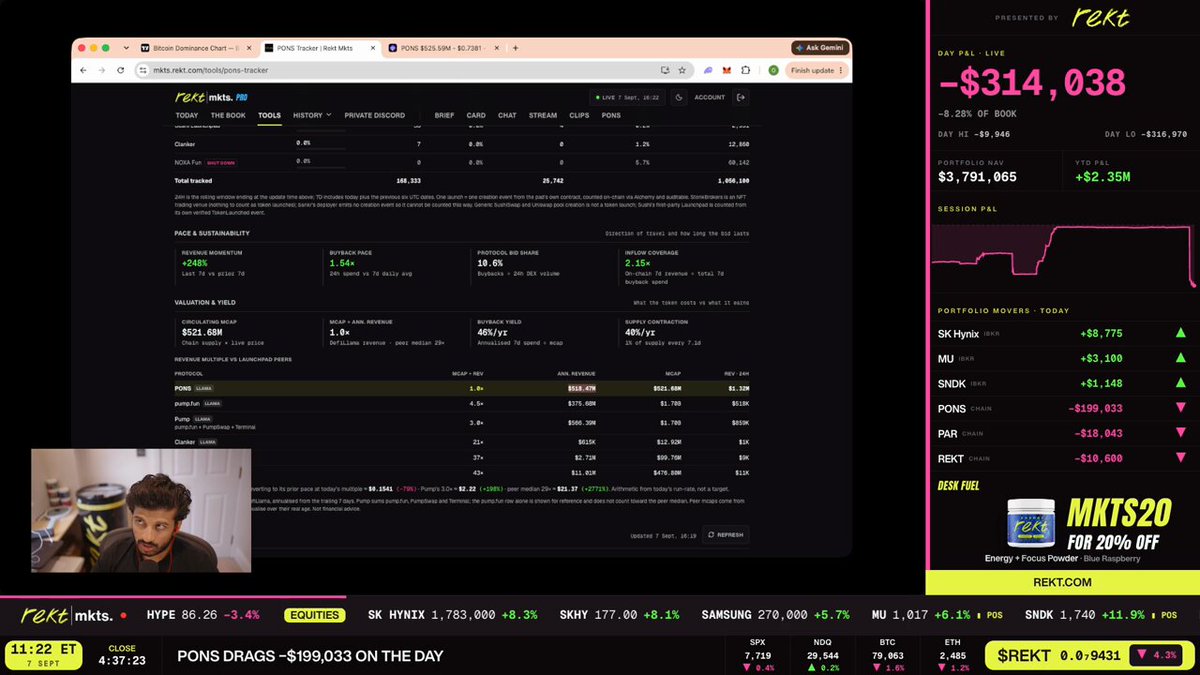Switch to the Bitcoin Dominance Chart tab
This screenshot has height=675, width=1200.
[197, 48]
